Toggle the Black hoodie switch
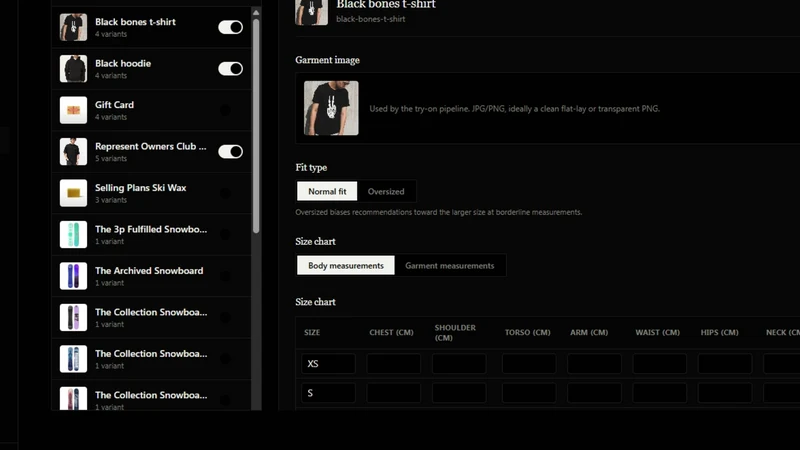 (x=230, y=68)
